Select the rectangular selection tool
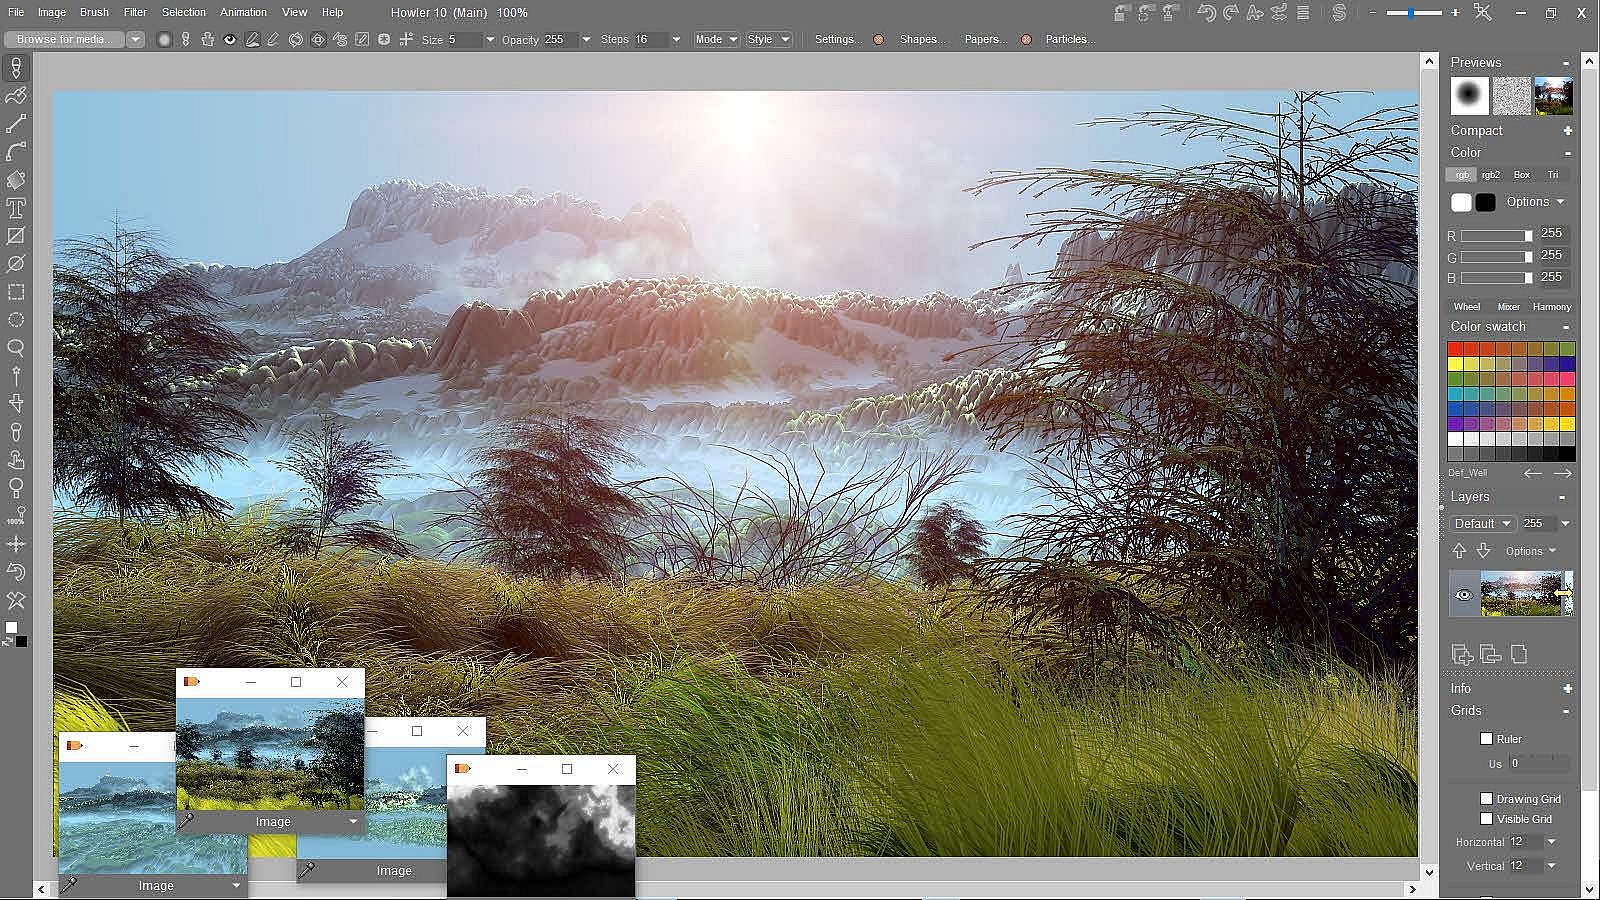The width and height of the screenshot is (1600, 900). (x=16, y=292)
